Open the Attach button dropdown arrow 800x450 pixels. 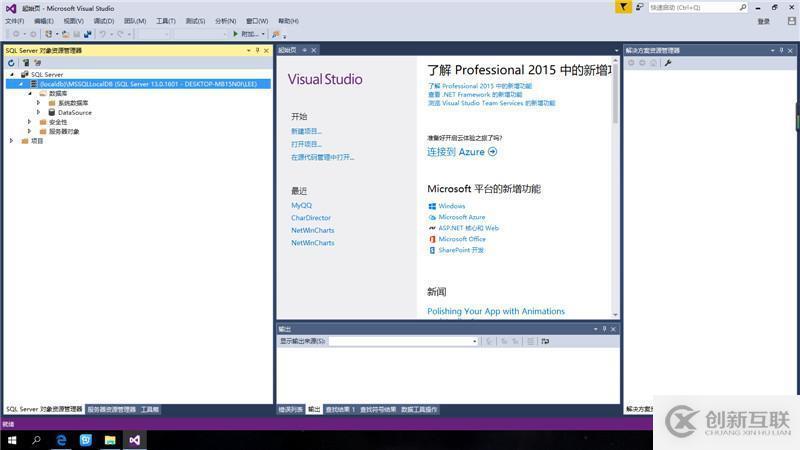pyautogui.click(x=263, y=34)
